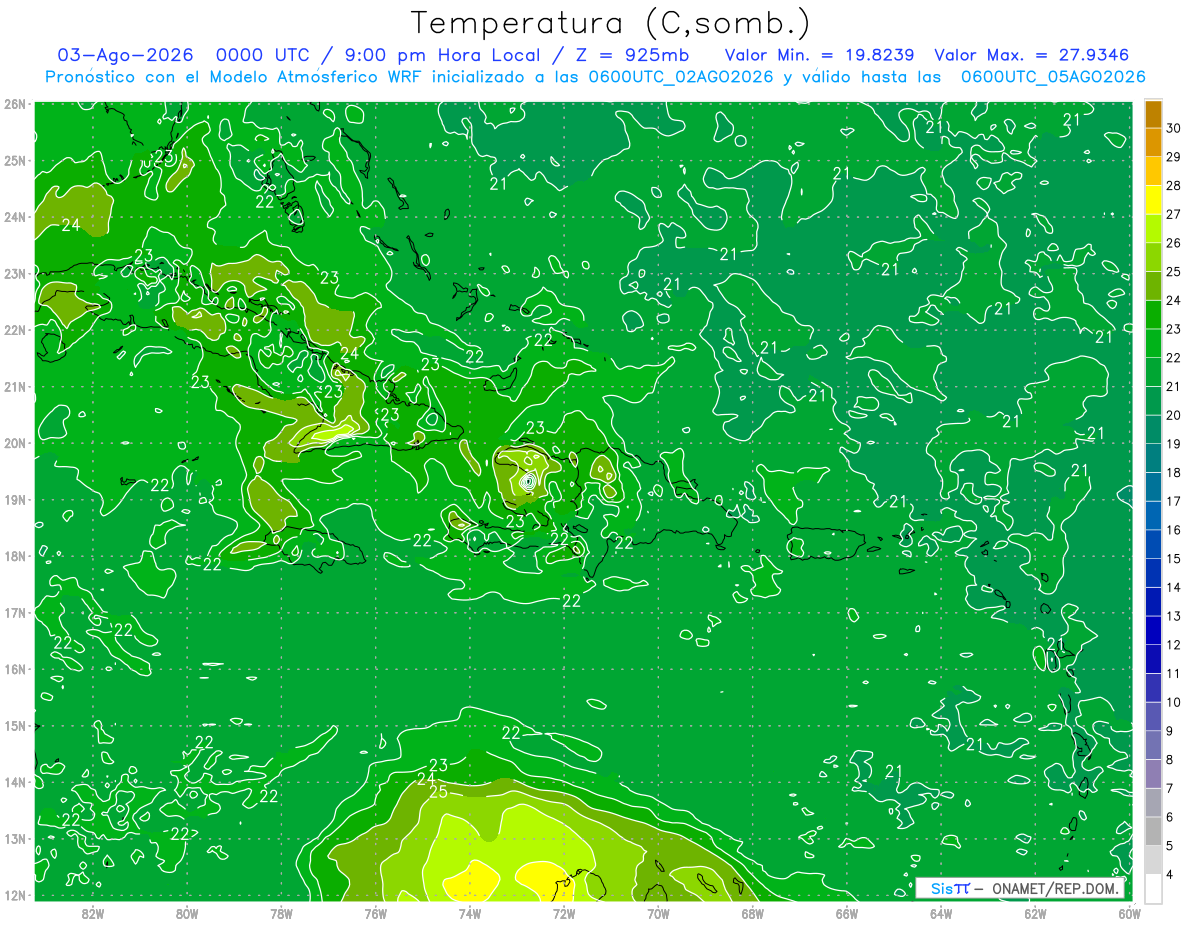Click the color scale label "7"
The width and height of the screenshot is (1200, 927).
1170,788
